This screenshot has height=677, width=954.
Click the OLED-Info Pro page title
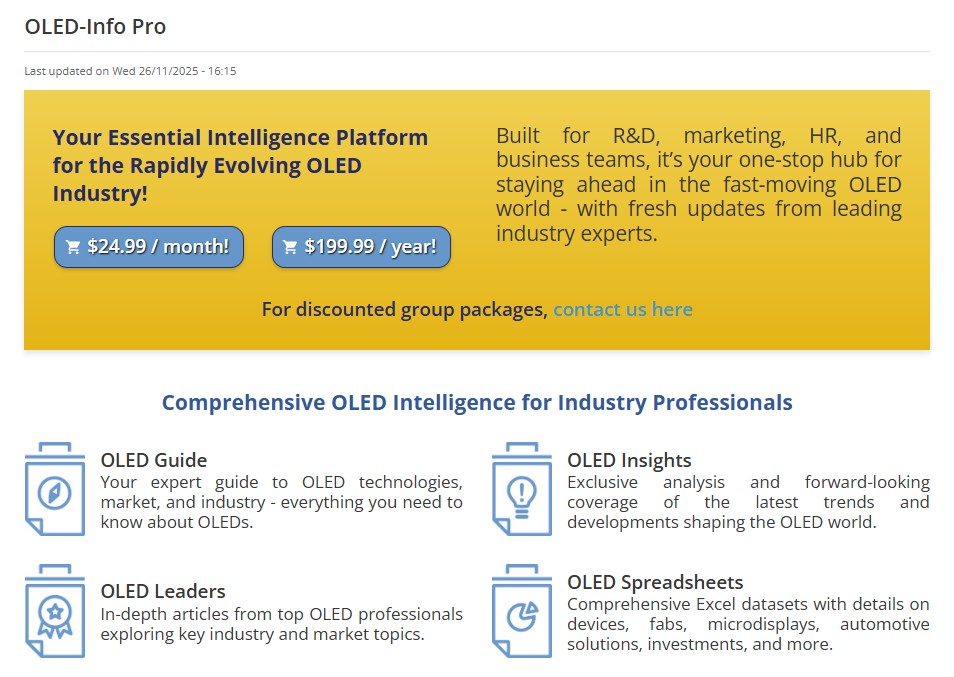95,26
